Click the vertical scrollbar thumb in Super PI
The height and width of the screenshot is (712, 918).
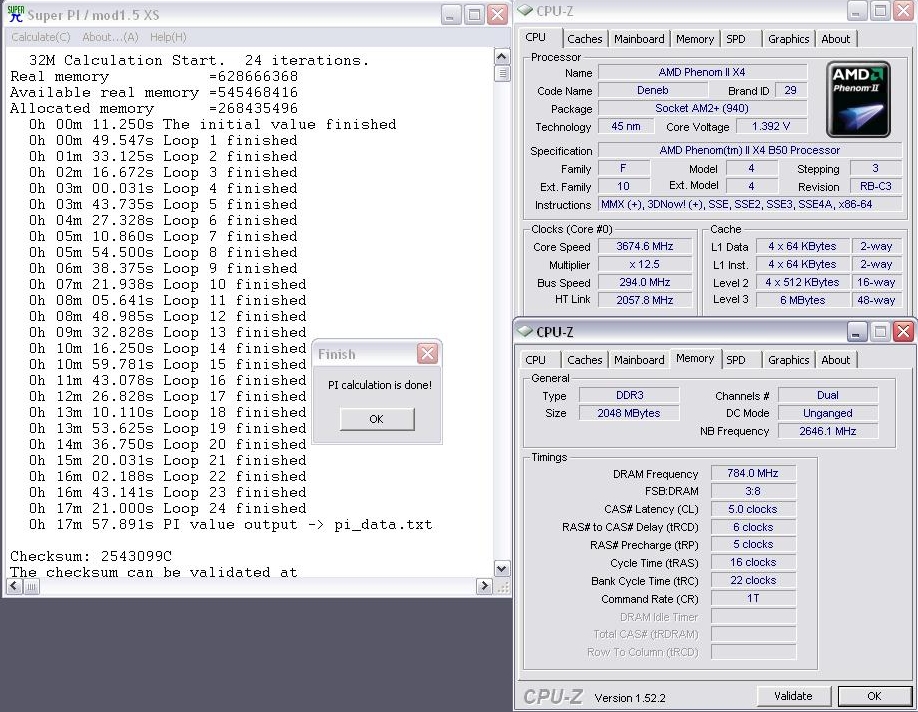coord(502,73)
